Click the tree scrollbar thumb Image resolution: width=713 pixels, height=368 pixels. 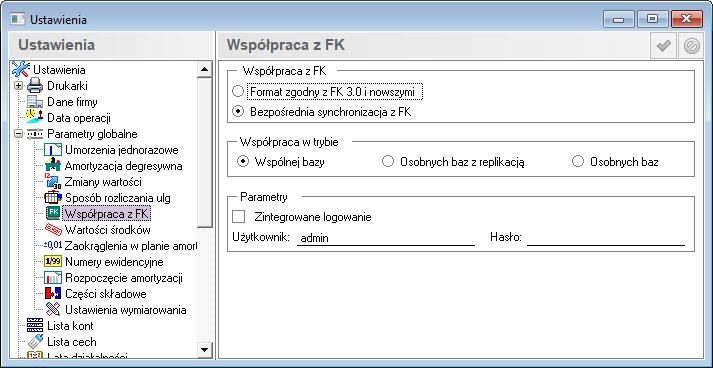[204, 152]
